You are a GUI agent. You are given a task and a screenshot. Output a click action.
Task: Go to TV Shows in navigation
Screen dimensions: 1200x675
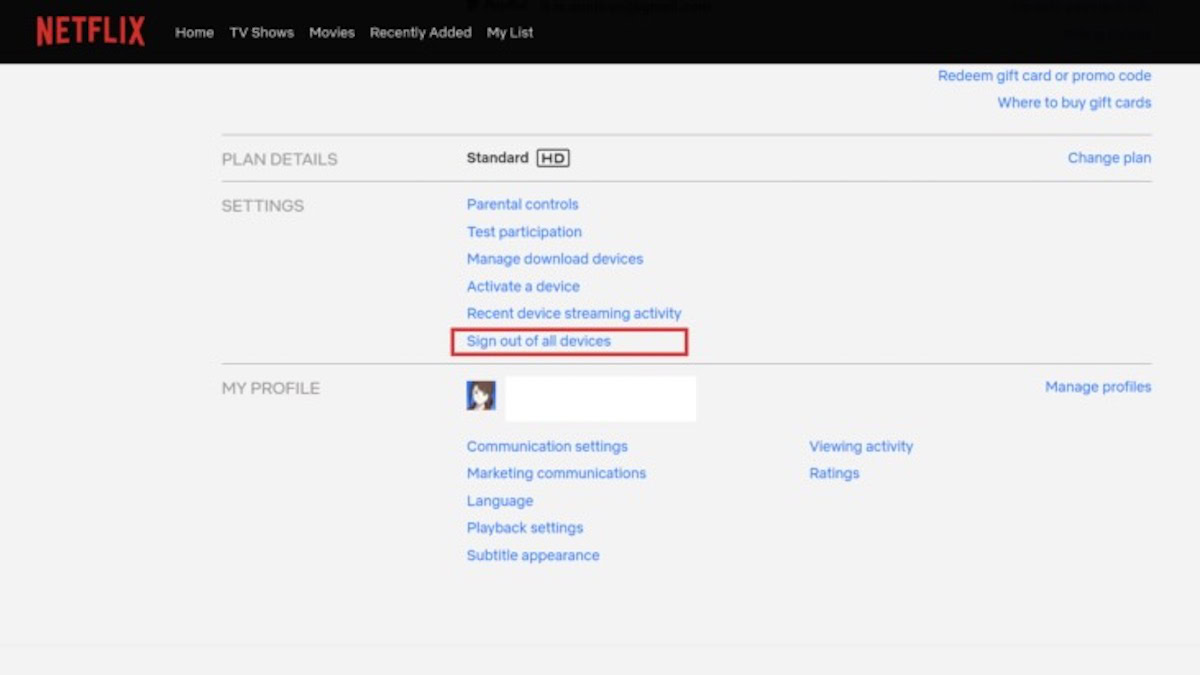[262, 32]
